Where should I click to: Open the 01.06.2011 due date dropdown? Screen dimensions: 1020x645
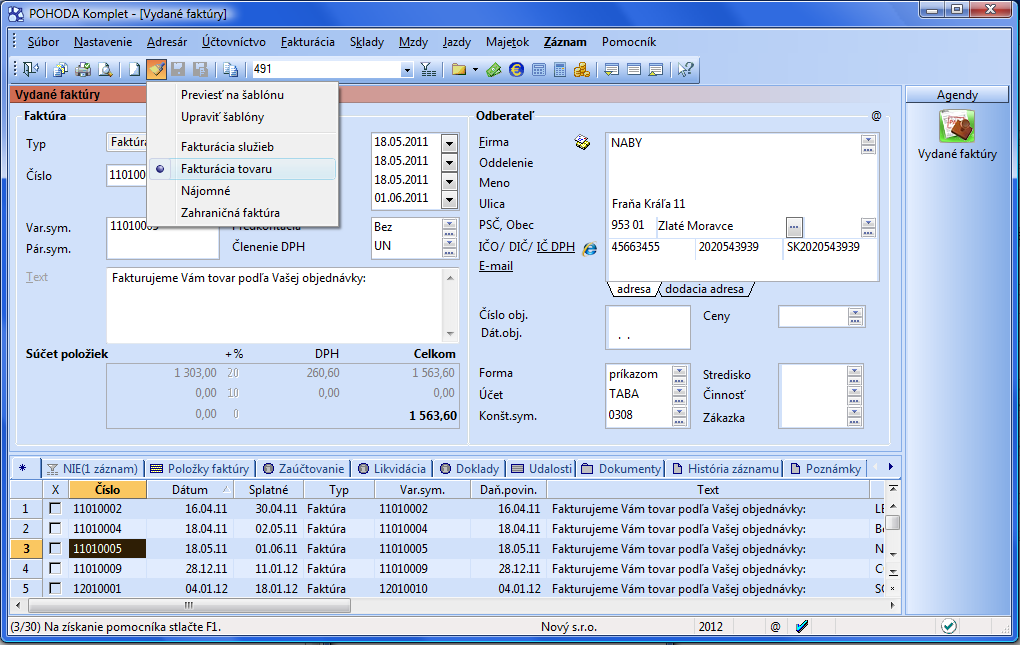450,199
